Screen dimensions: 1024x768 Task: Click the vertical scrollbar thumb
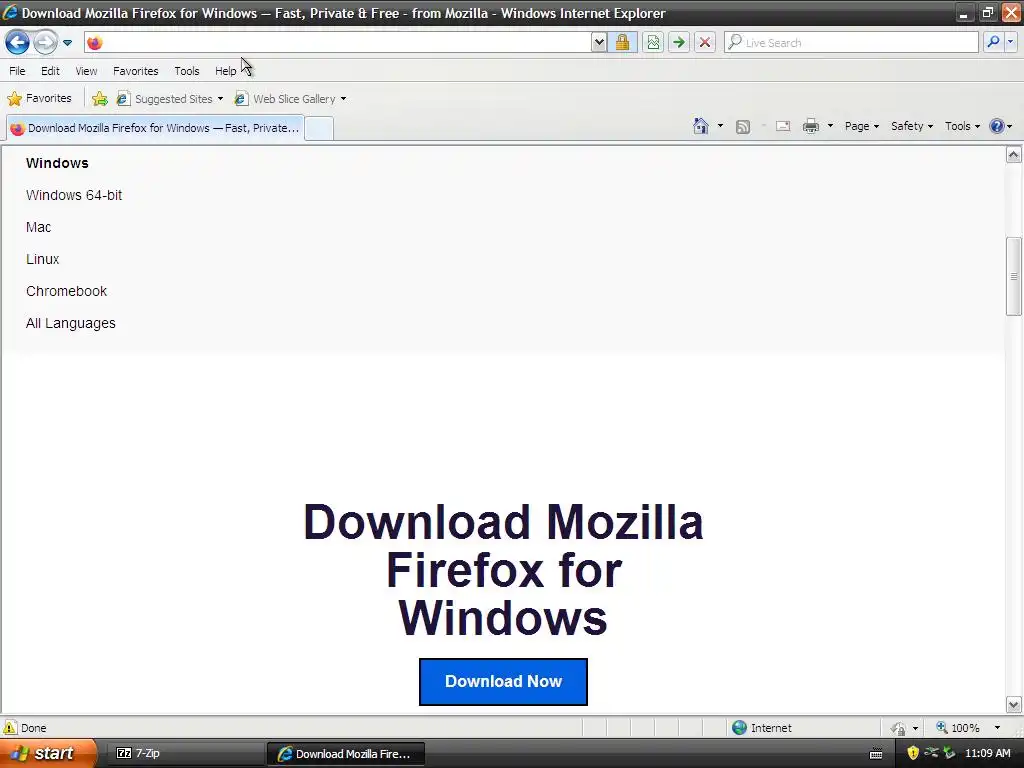(1014, 276)
